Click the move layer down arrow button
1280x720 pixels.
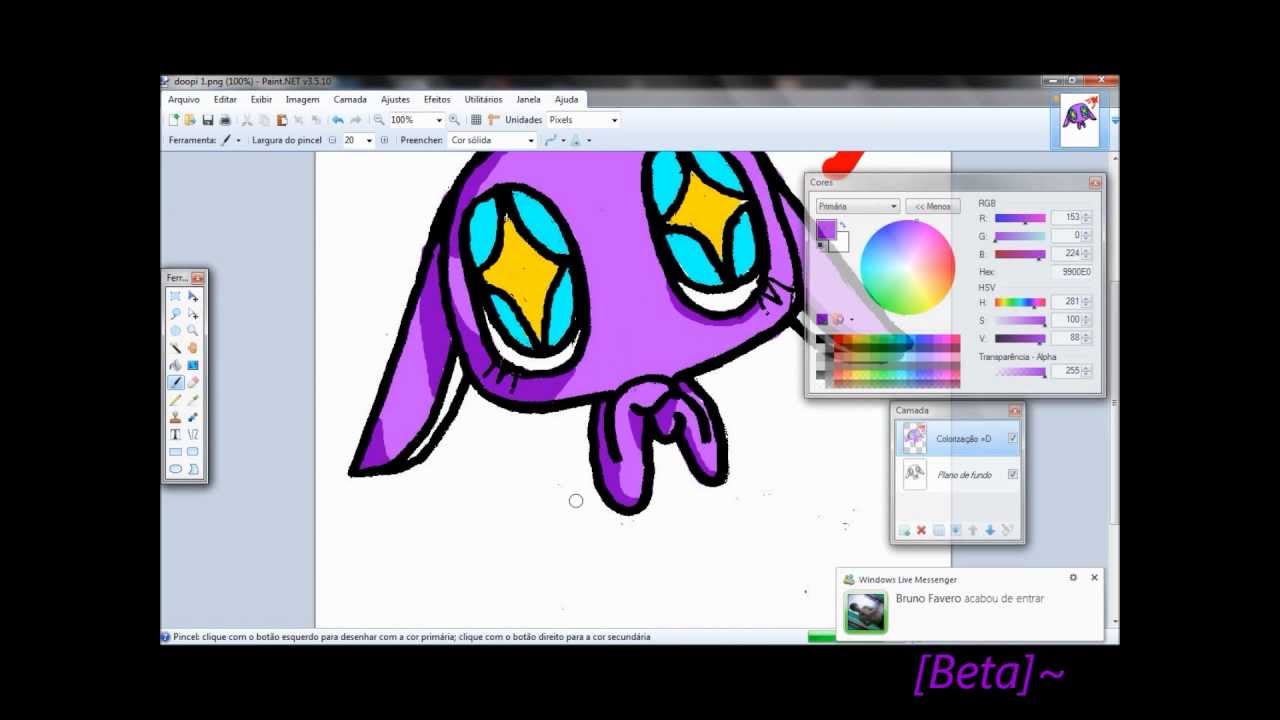(990, 530)
